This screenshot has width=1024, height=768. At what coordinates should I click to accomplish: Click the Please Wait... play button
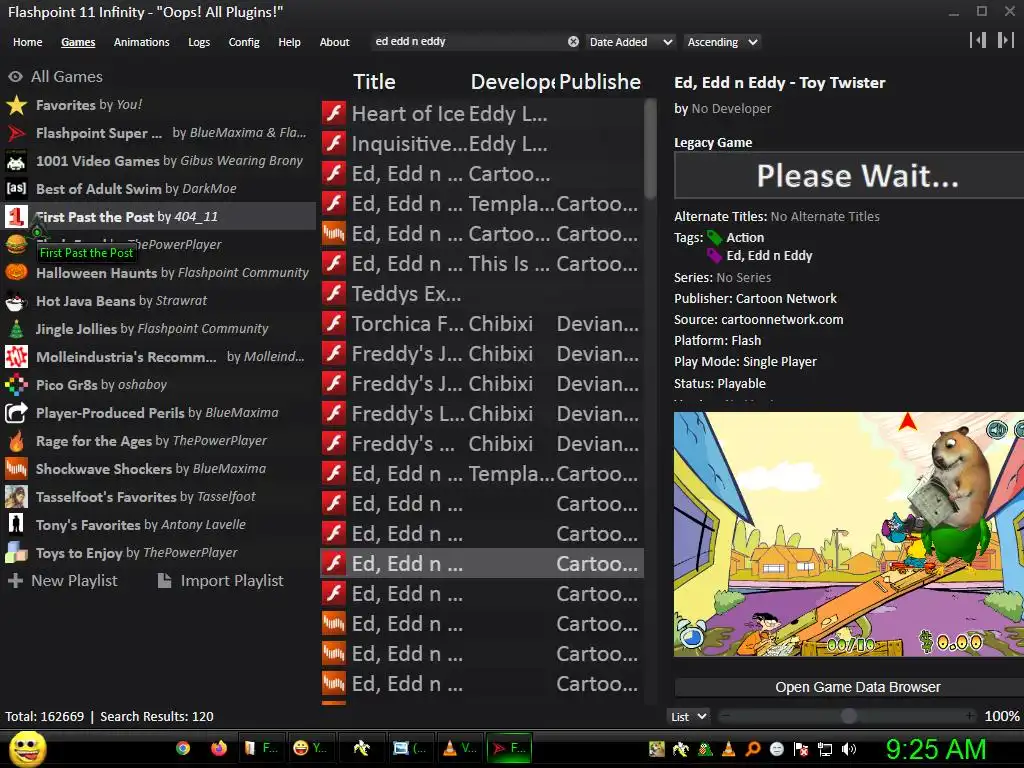pyautogui.click(x=849, y=176)
